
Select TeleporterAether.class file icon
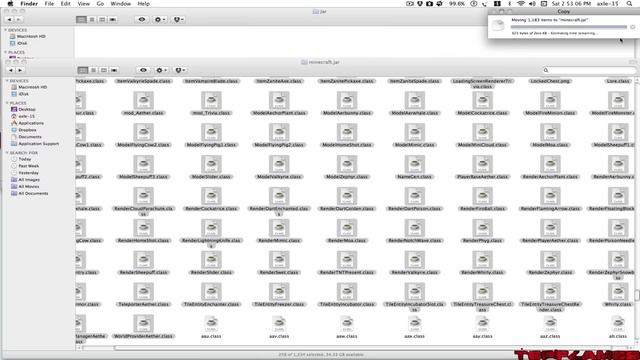[x=144, y=292]
